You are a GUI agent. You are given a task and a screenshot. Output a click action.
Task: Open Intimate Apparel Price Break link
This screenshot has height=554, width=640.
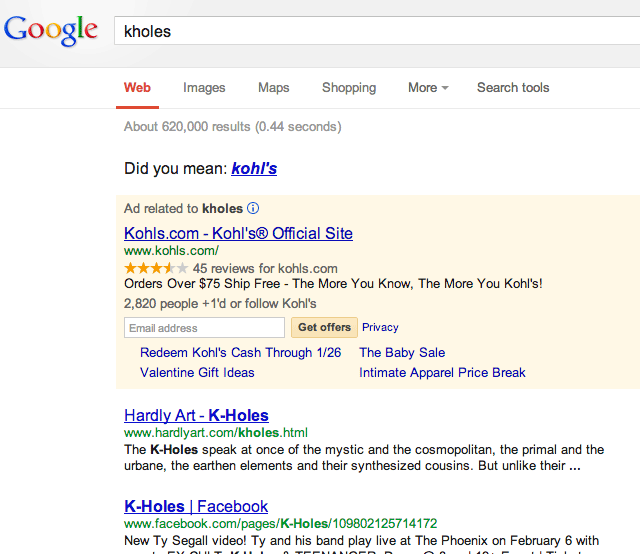[442, 372]
